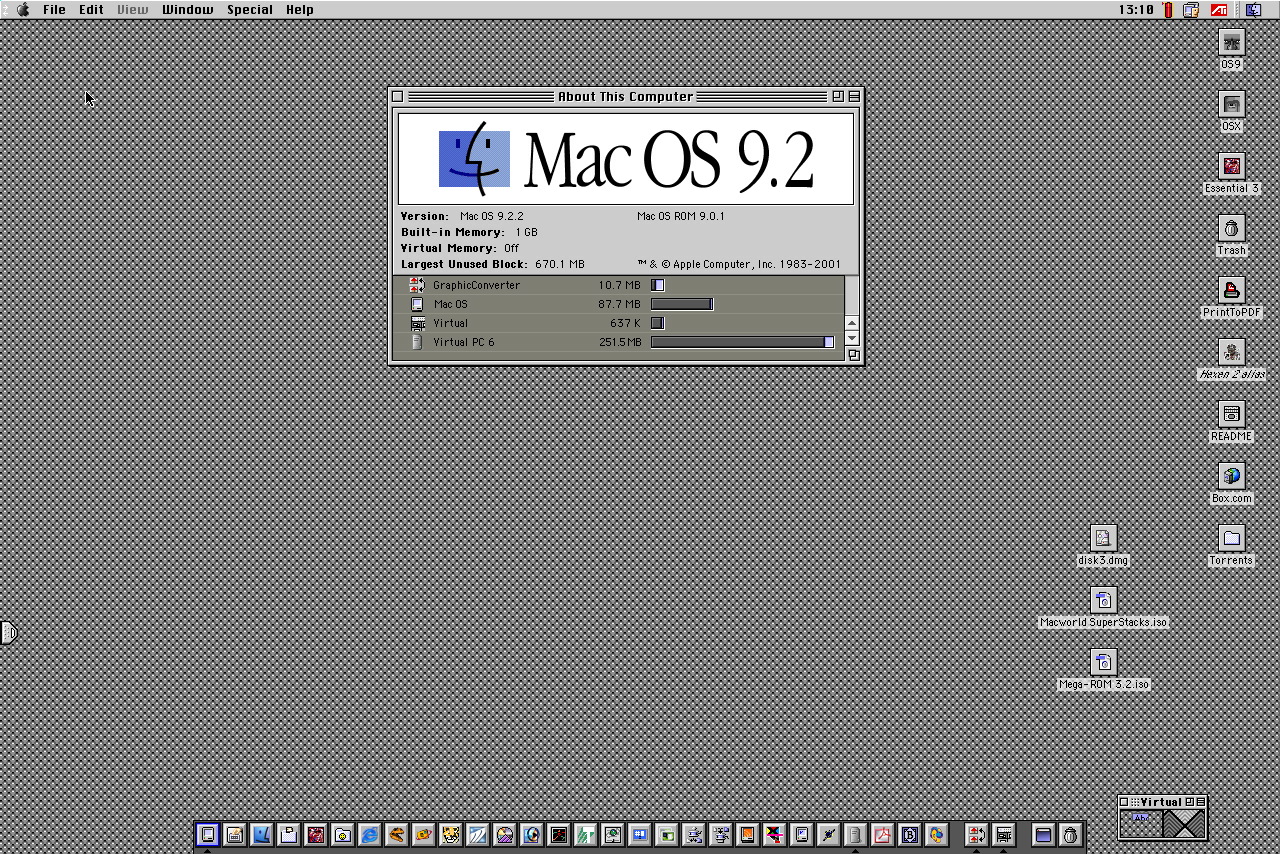Click the ATI icon in menu bar
1280x854 pixels.
pyautogui.click(x=1219, y=10)
